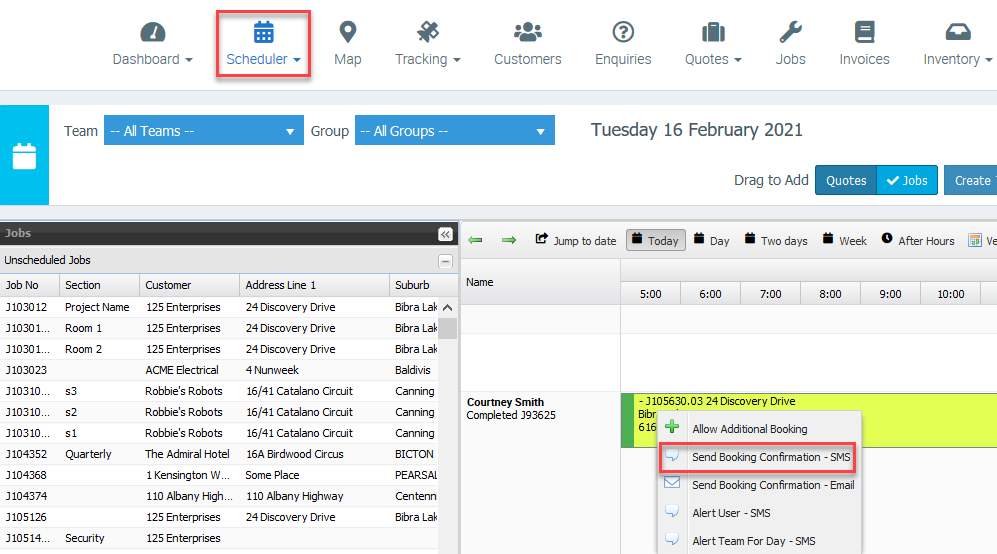The height and width of the screenshot is (554, 997).
Task: Open Invoices book icon
Action: click(864, 33)
